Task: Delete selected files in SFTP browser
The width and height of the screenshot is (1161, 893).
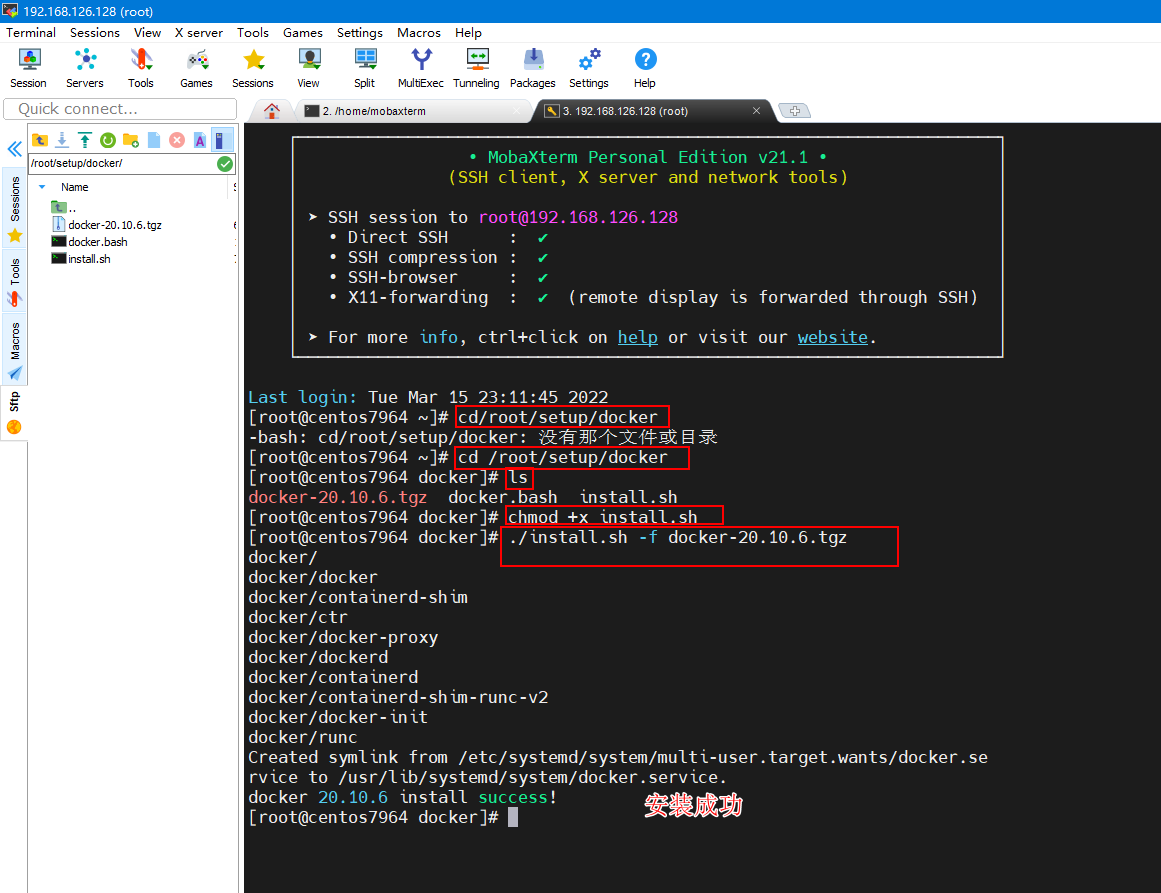Action: click(x=177, y=140)
